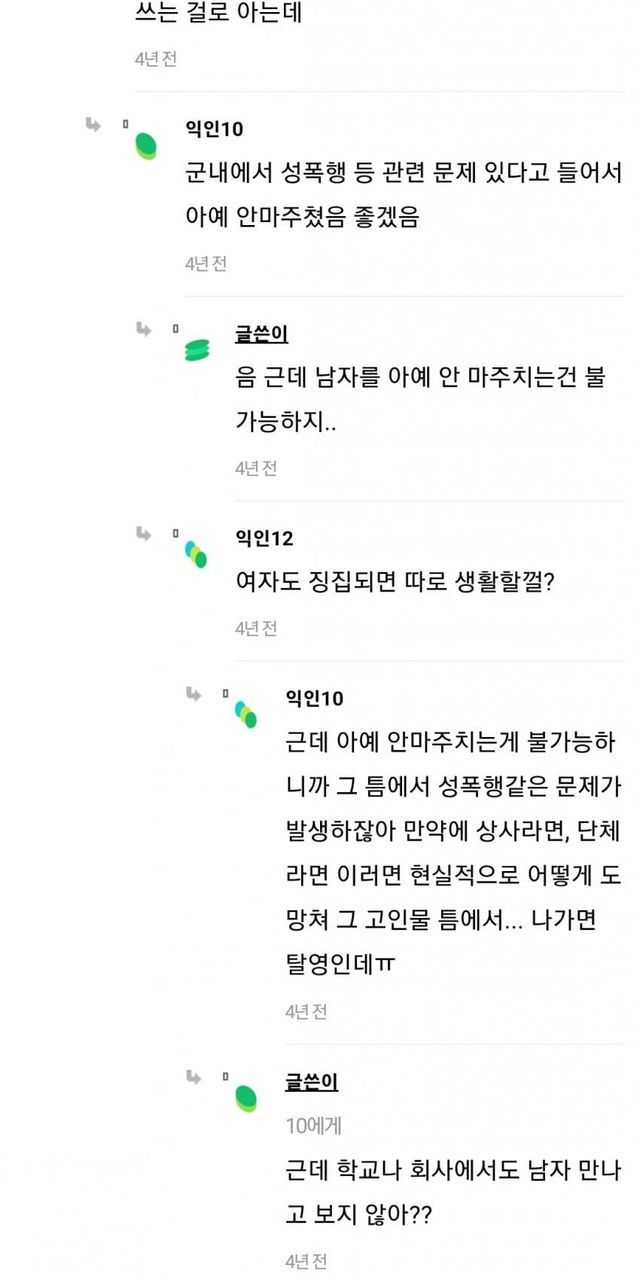Click the '10에게' mention

coord(313,1125)
